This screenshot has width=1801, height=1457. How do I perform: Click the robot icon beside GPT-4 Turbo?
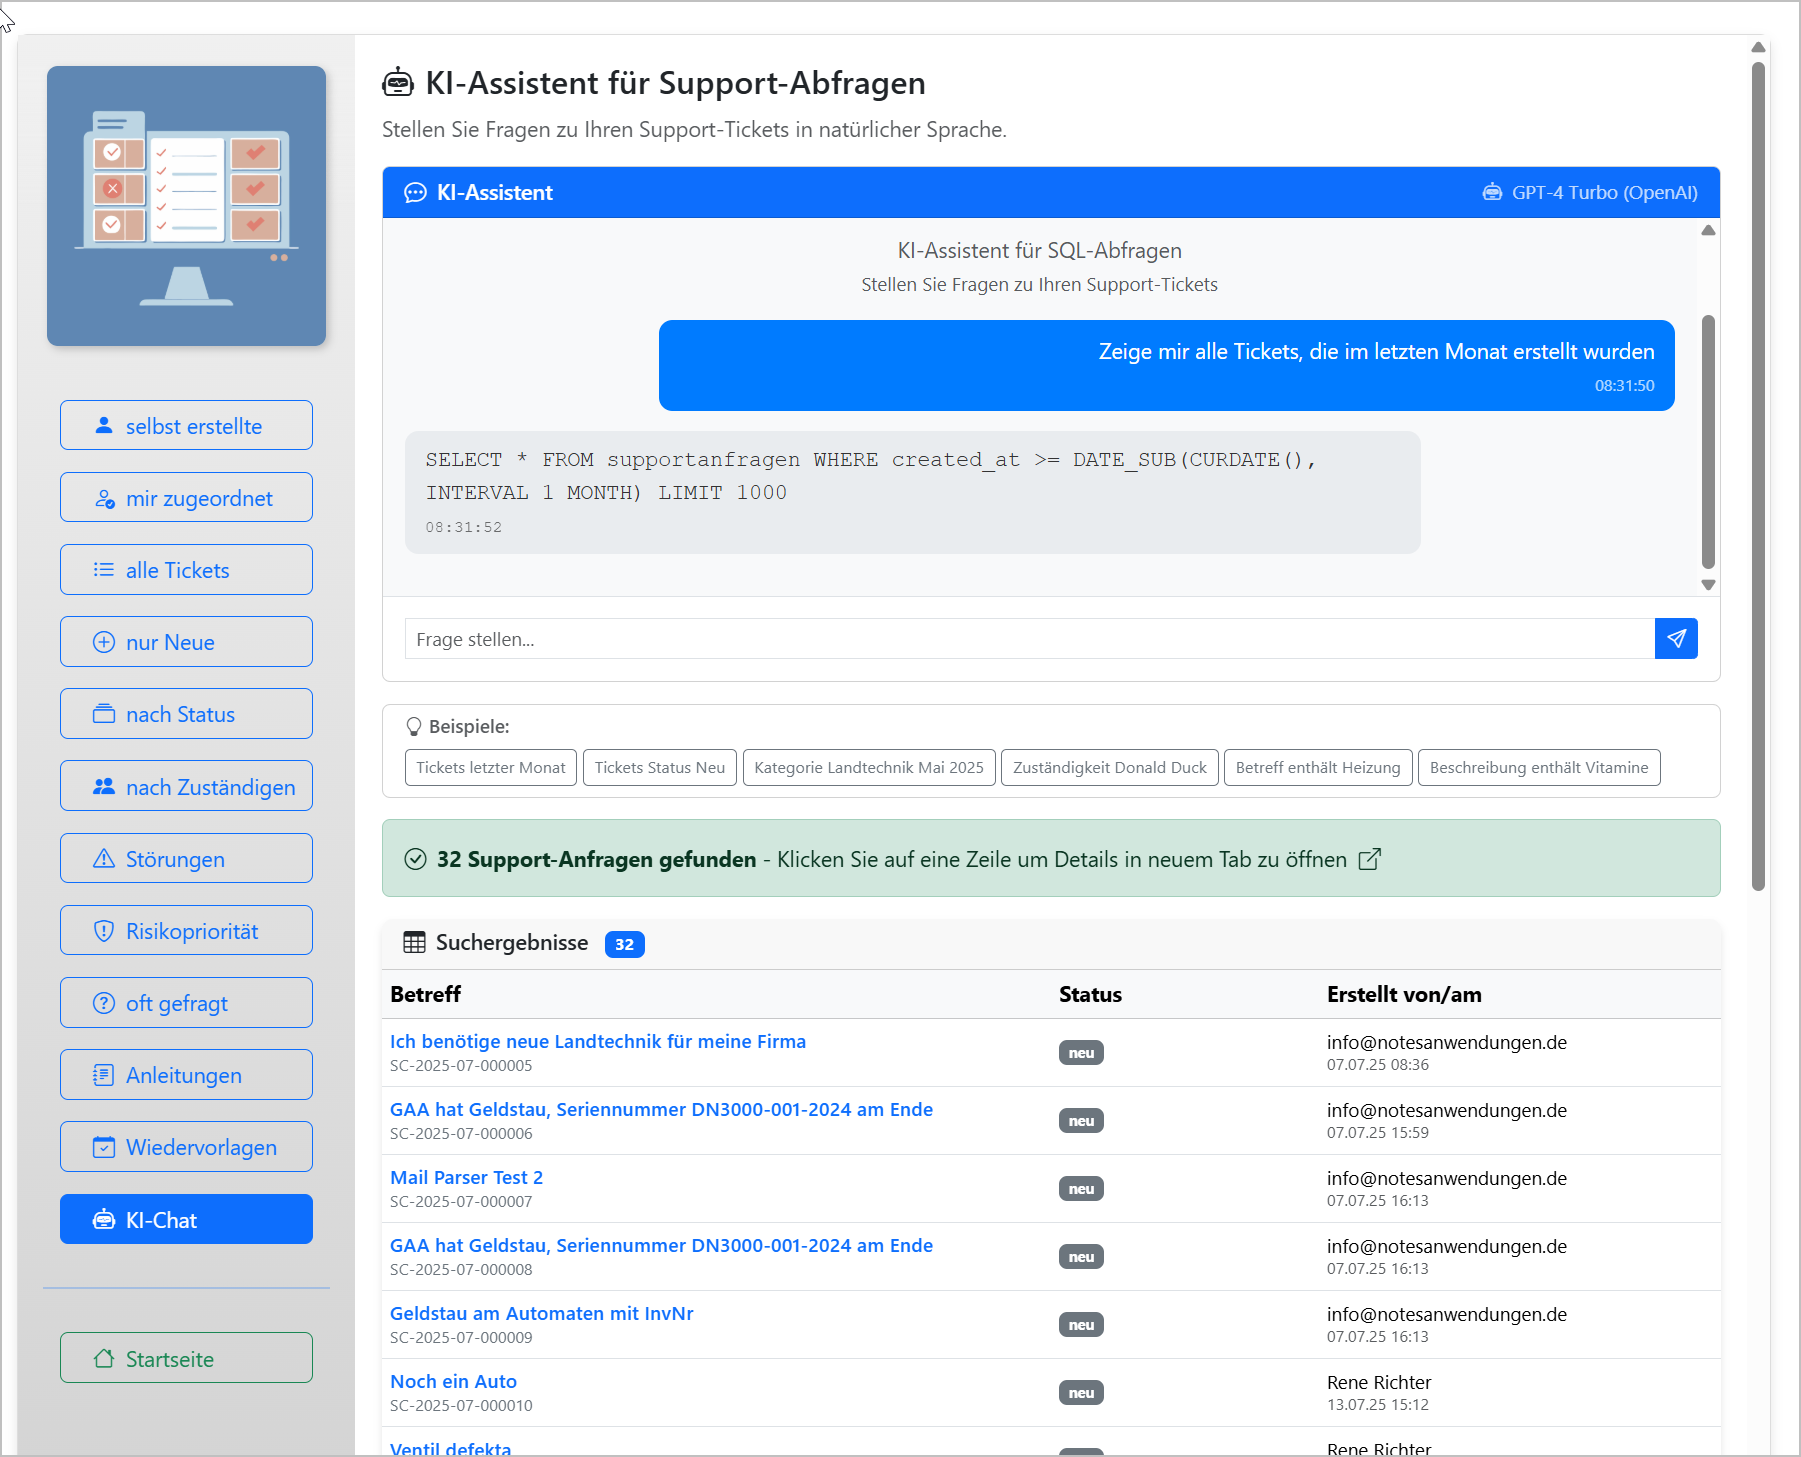(1492, 192)
